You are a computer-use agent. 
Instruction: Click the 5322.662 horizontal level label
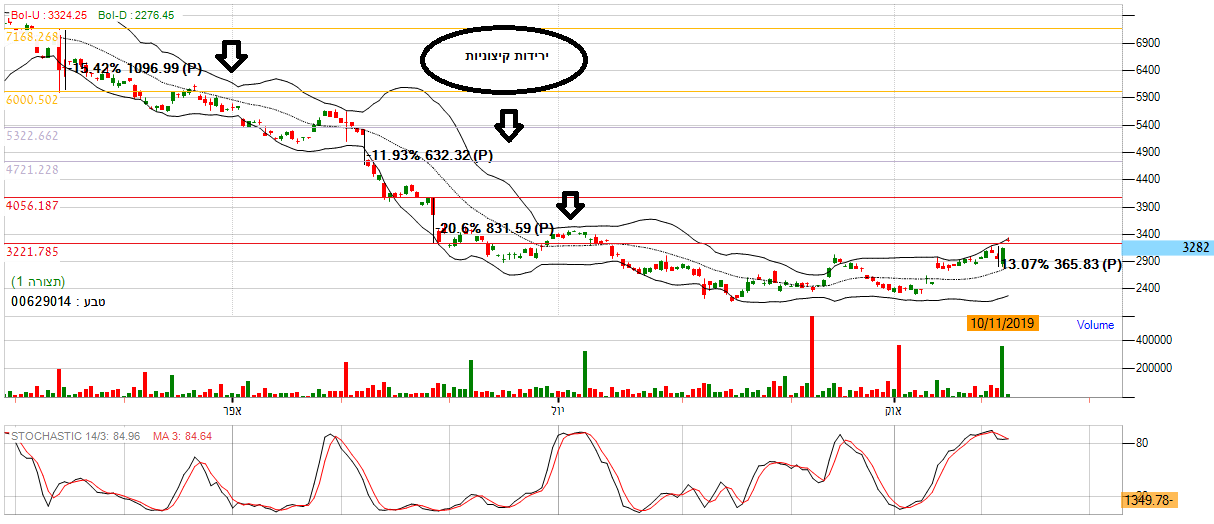pos(32,135)
